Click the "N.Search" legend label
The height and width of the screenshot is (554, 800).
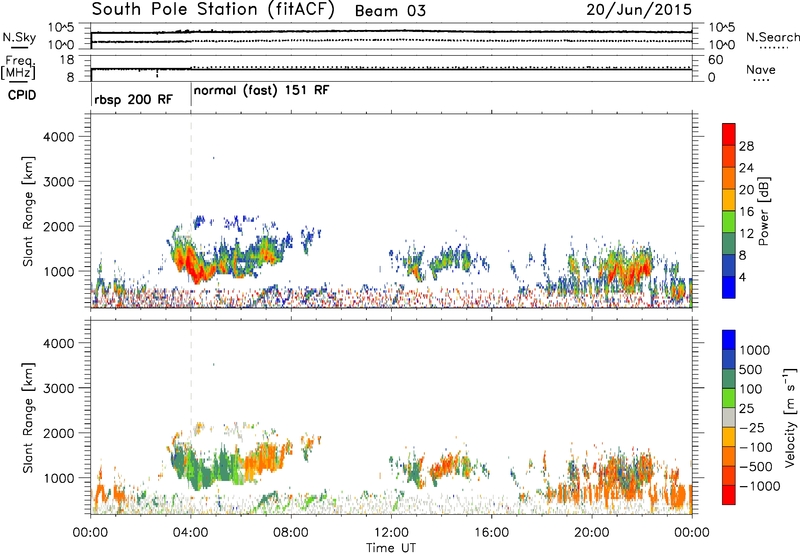[x=772, y=37]
